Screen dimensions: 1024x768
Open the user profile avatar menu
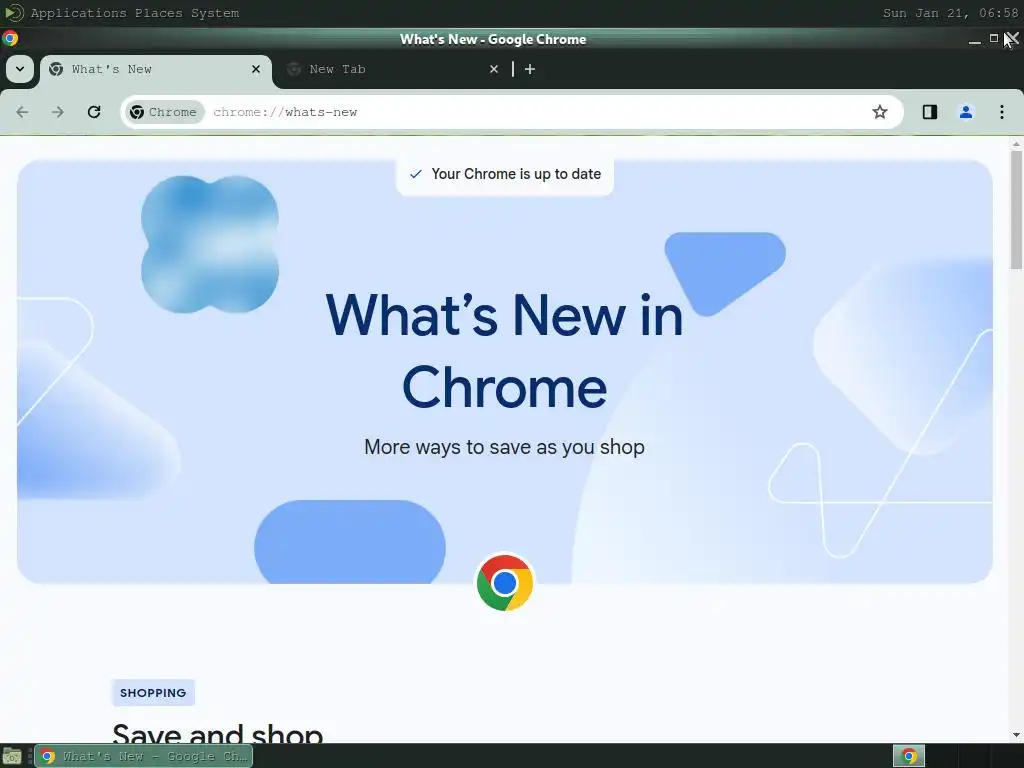[966, 112]
